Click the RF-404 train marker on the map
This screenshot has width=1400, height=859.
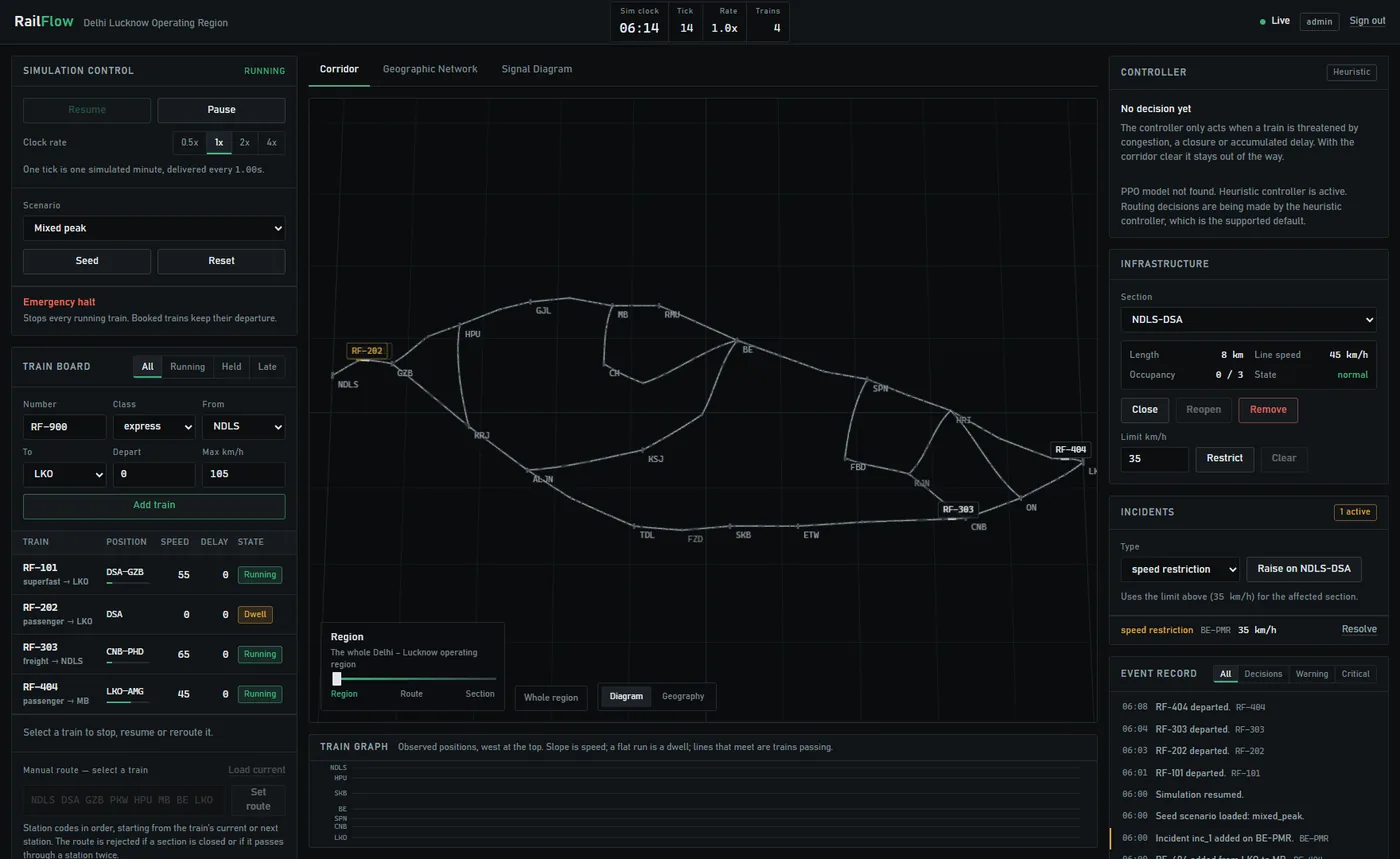coord(1070,450)
